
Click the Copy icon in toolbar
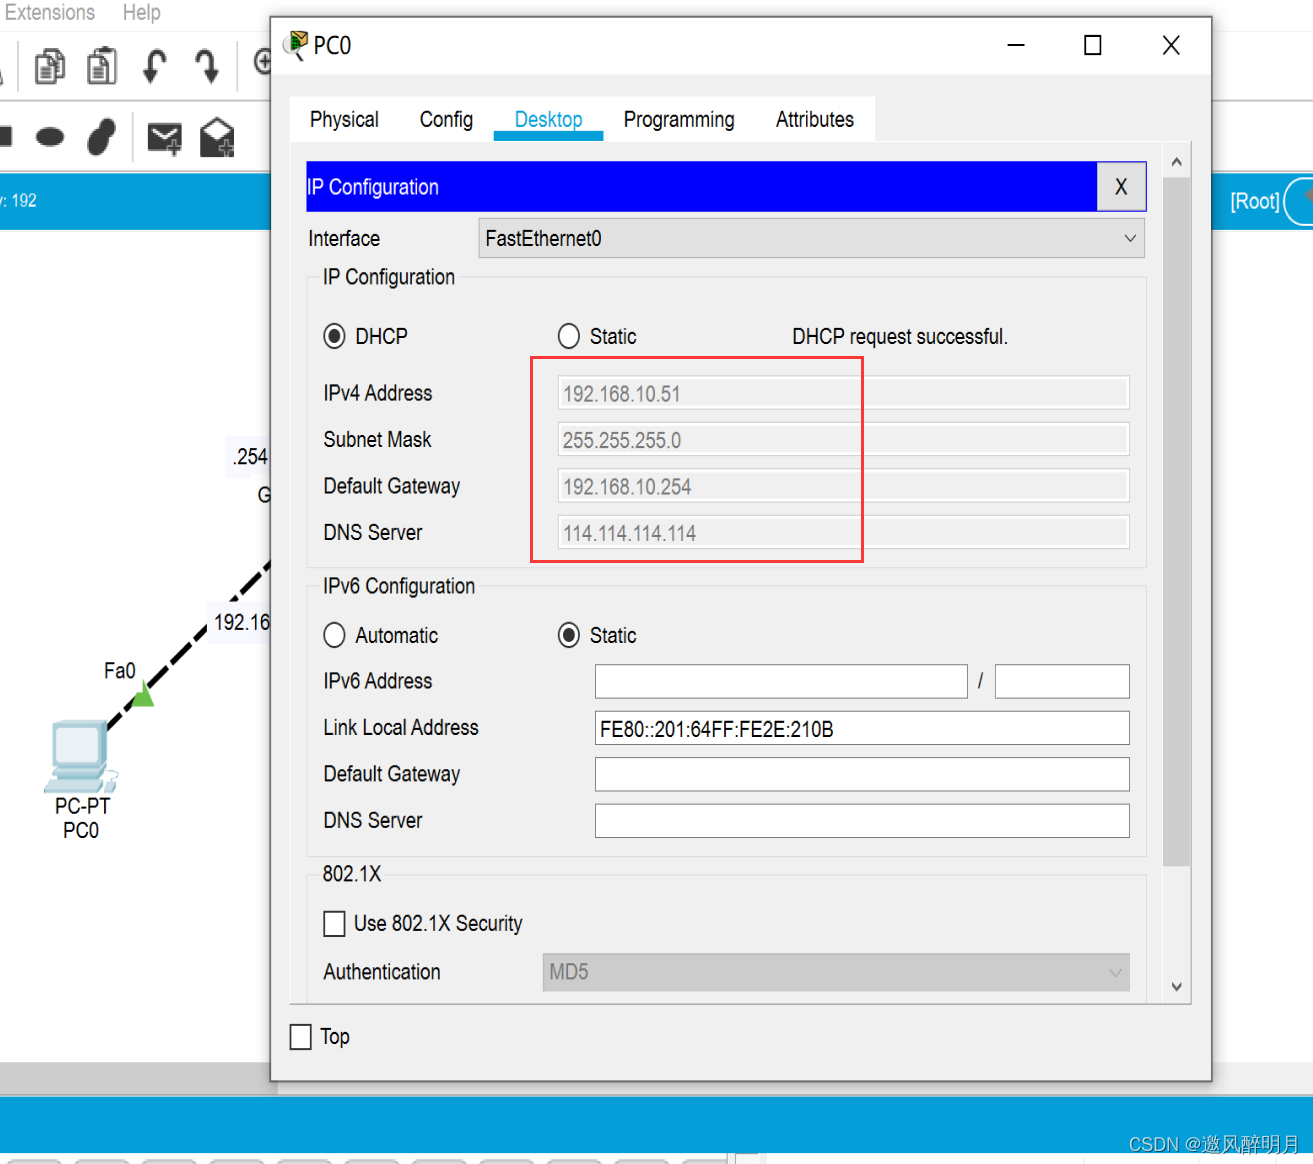click(x=49, y=67)
